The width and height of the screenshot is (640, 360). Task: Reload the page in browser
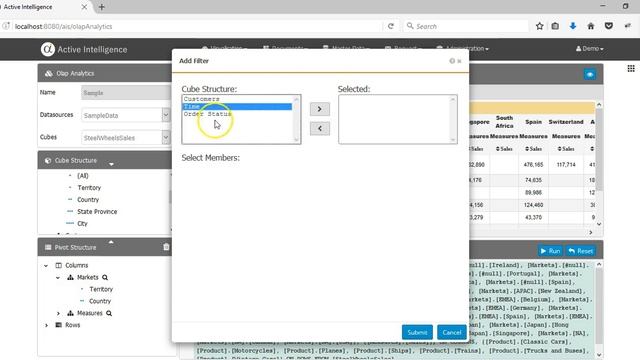click(391, 26)
